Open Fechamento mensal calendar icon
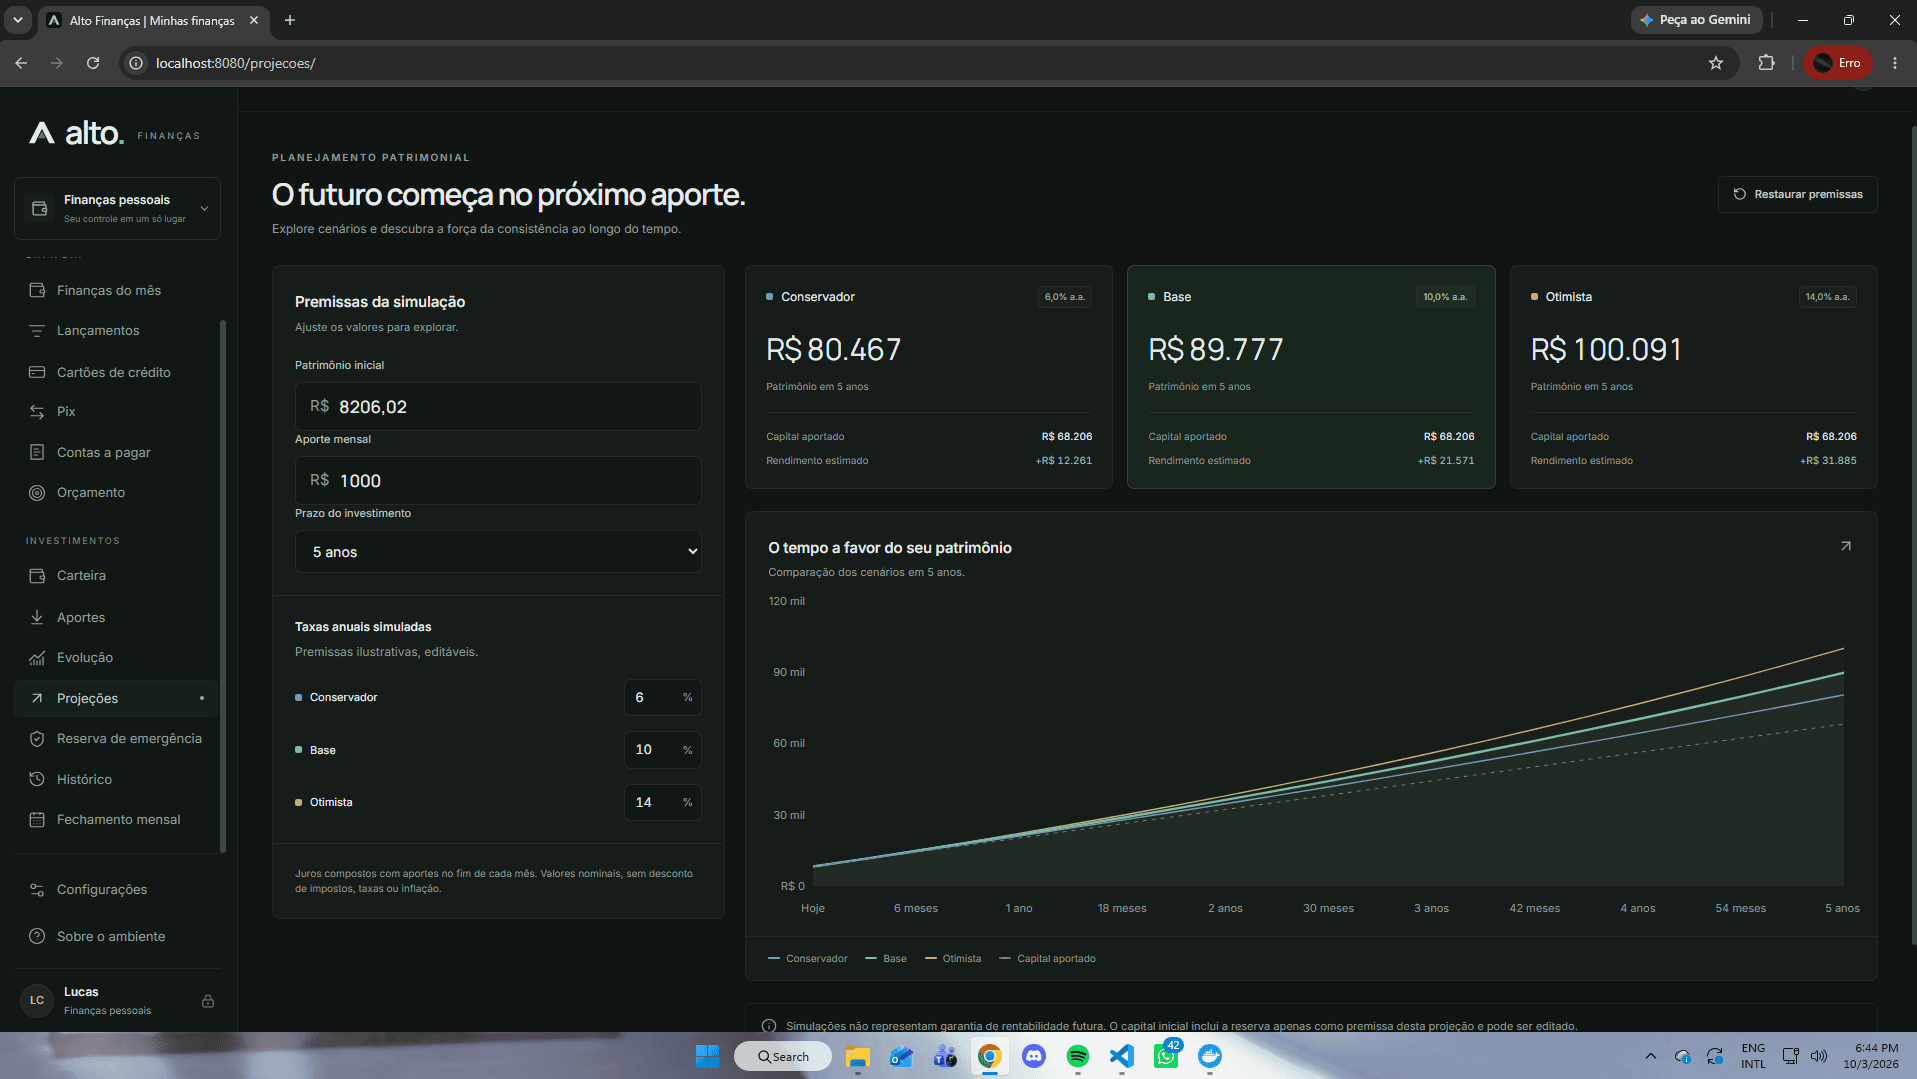The width and height of the screenshot is (1917, 1079). (37, 820)
